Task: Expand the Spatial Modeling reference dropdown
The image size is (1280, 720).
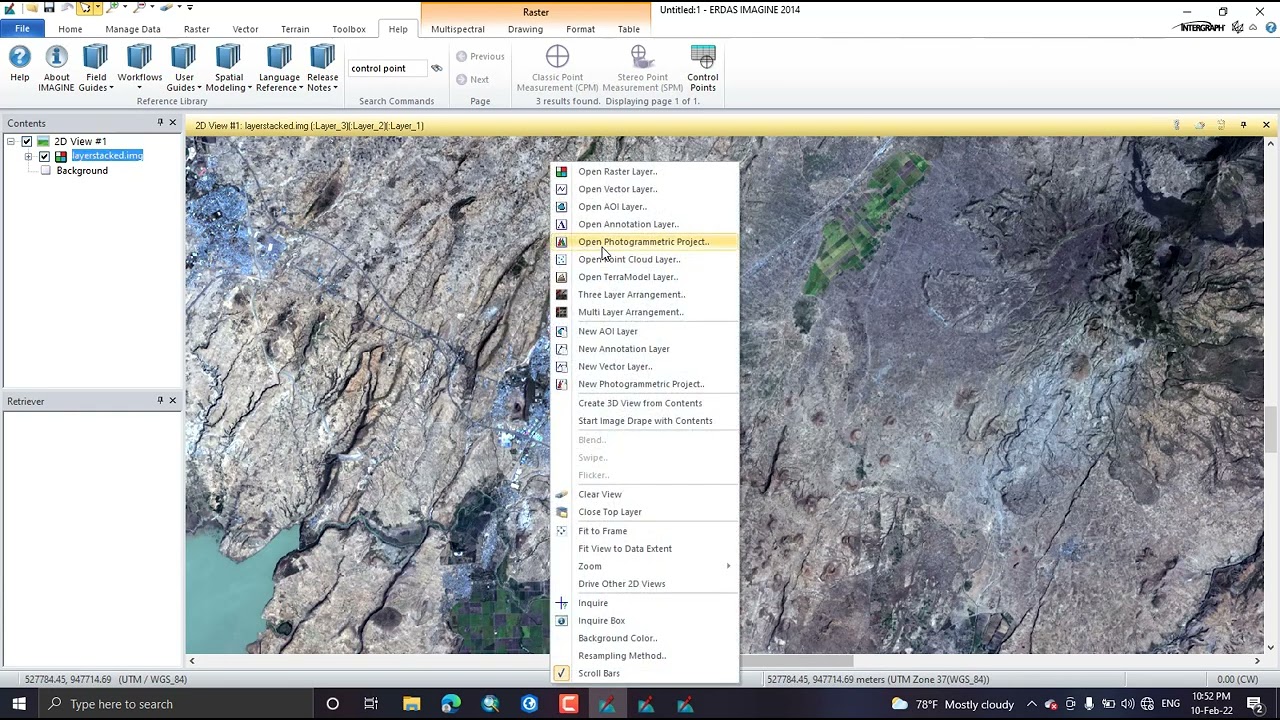Action: coord(229,68)
